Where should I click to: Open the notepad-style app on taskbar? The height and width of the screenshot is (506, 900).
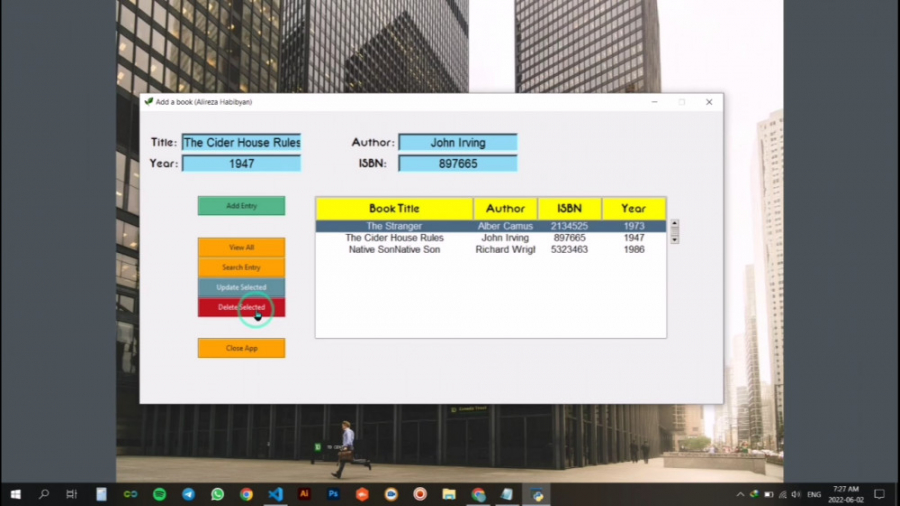pos(101,494)
